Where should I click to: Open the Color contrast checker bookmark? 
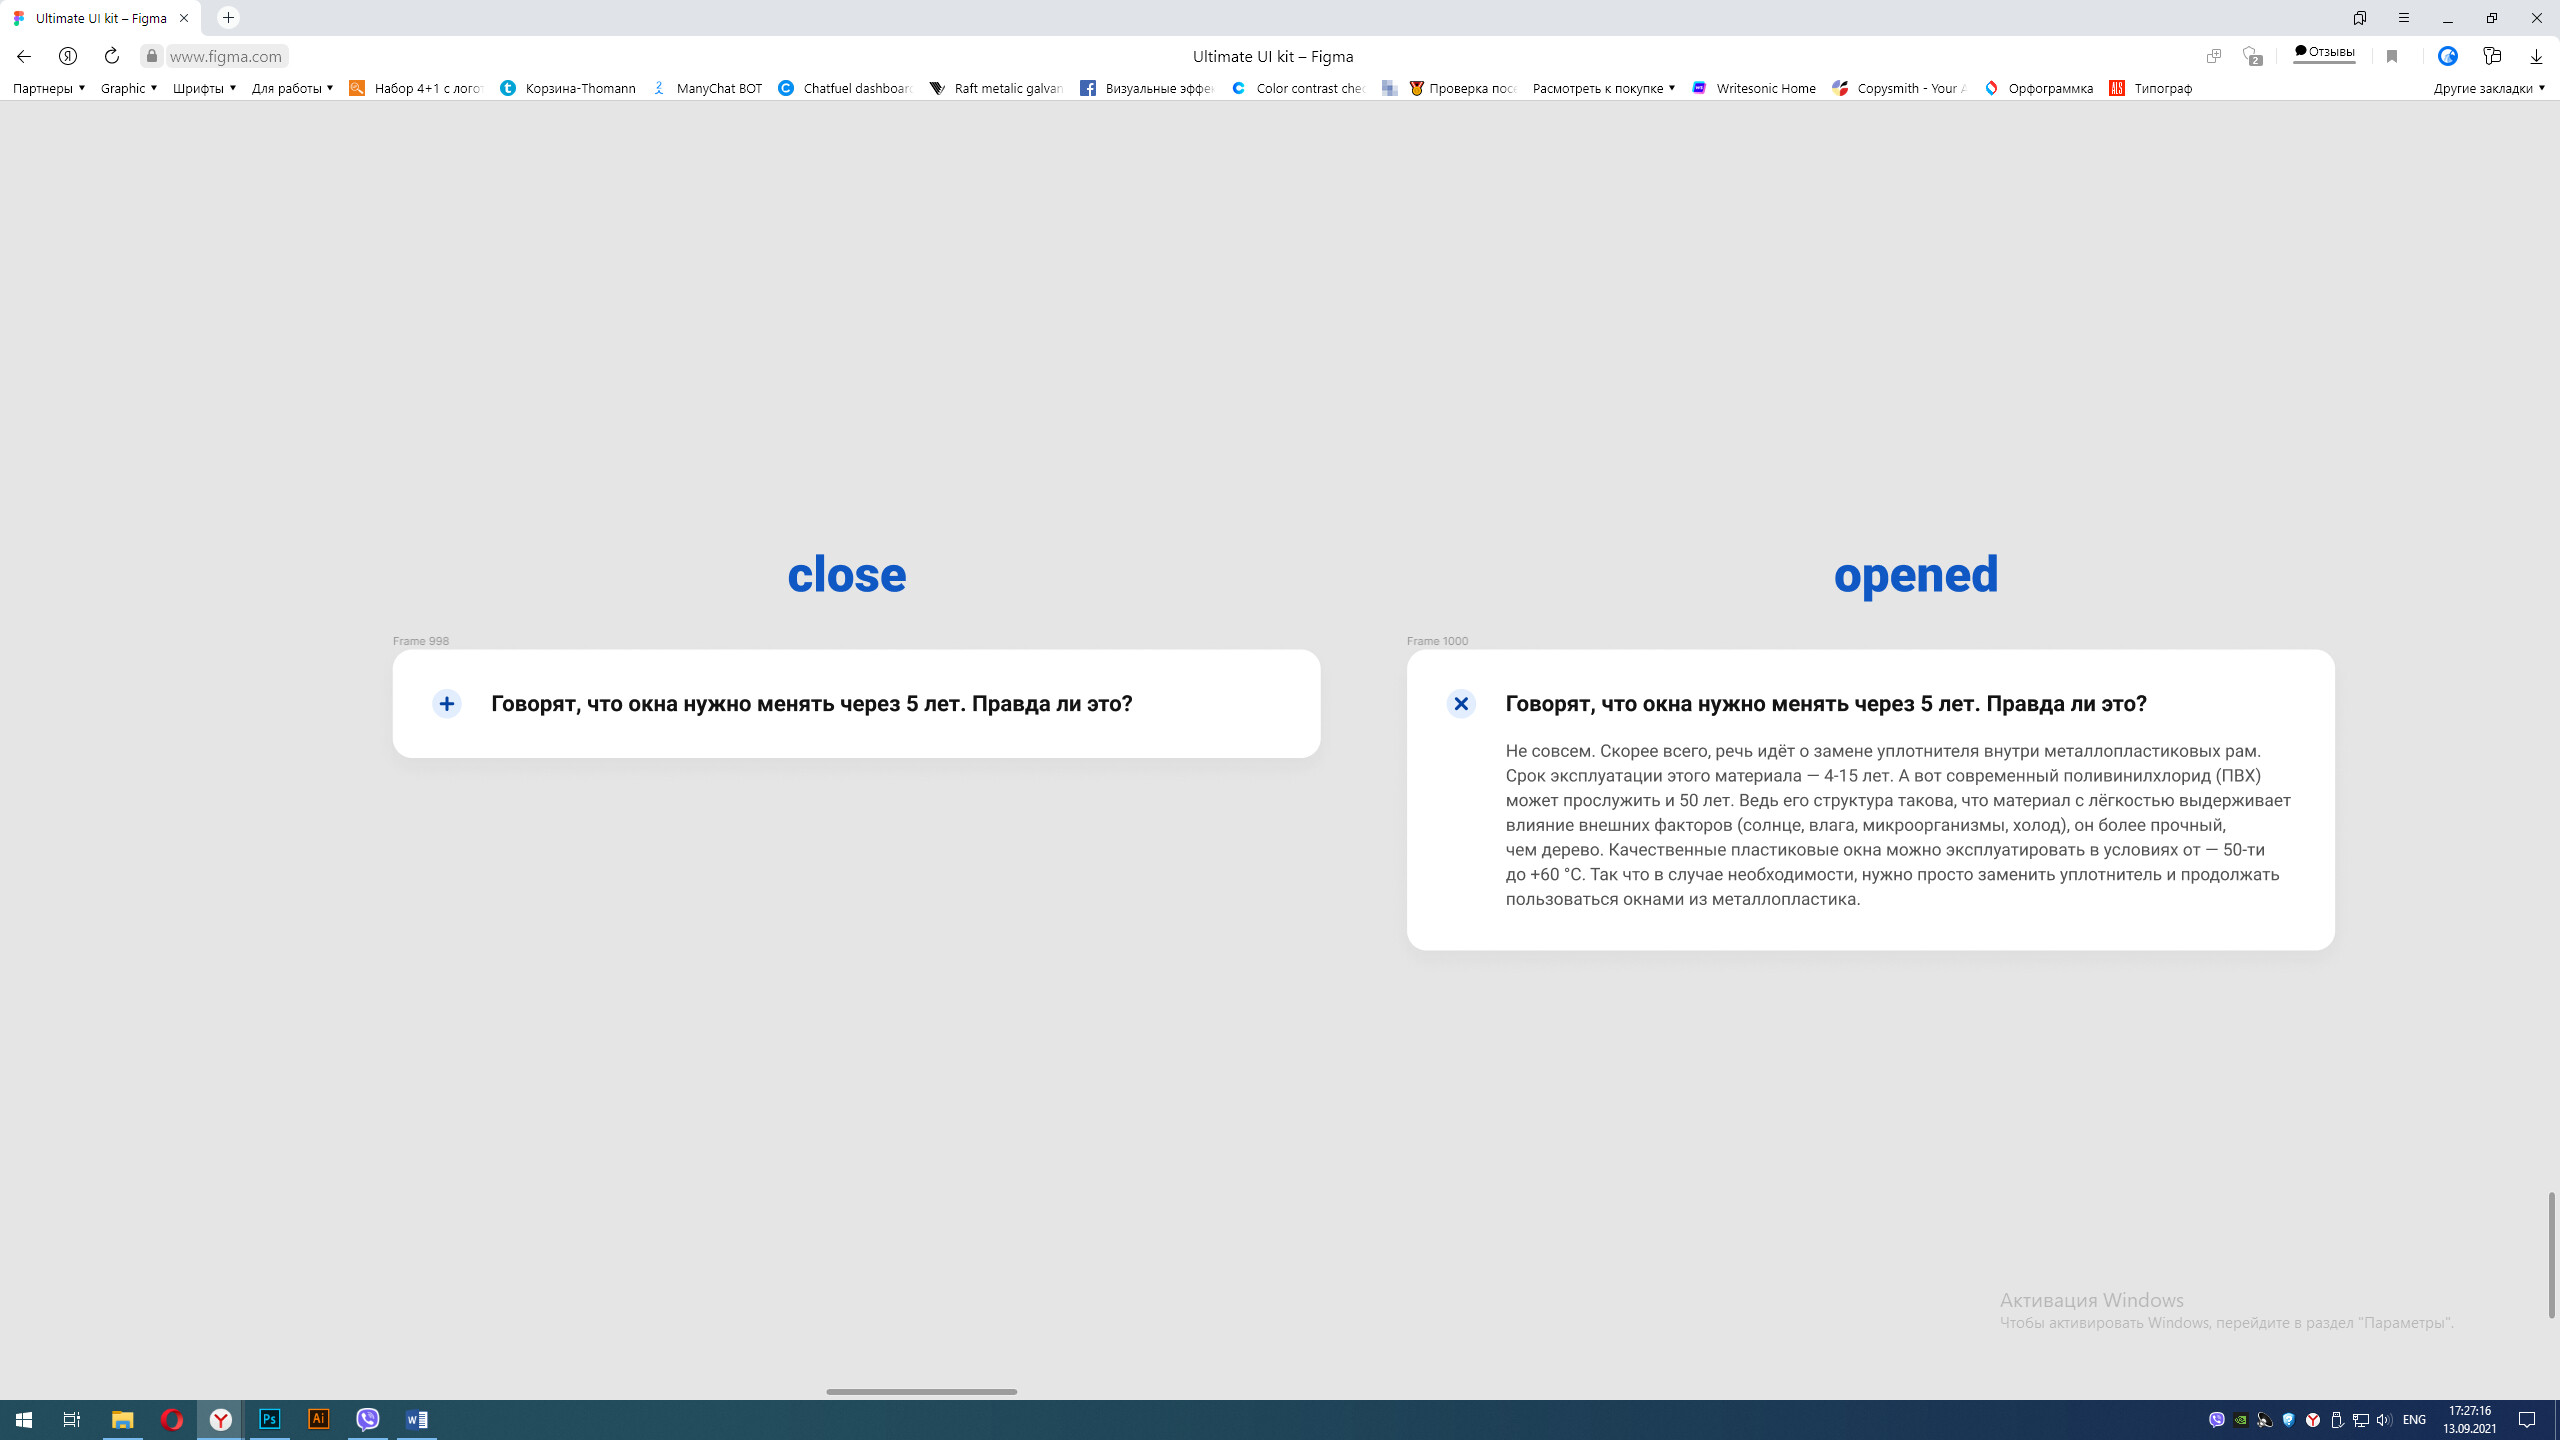click(x=1298, y=88)
